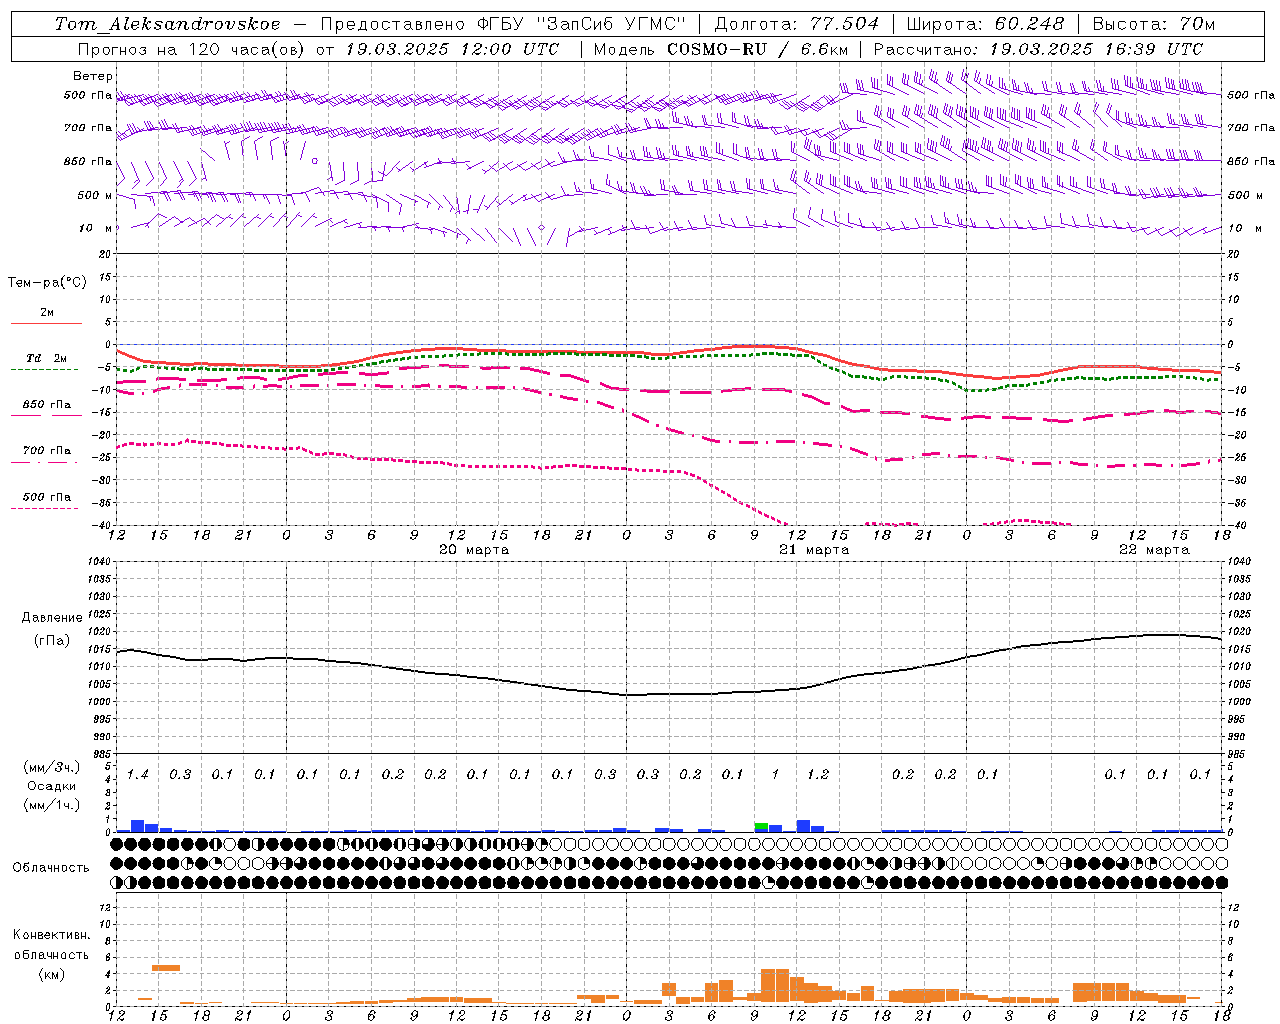Viewport: 1280px width, 1024px height.
Task: Click the "(км)" unit under convective cloud label
Action: click(51, 974)
